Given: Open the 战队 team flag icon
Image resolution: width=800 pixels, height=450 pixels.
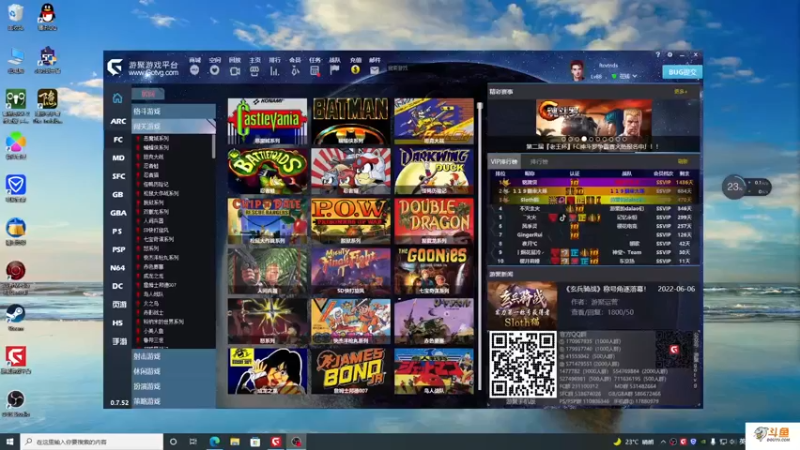Looking at the screenshot, I should [335, 70].
